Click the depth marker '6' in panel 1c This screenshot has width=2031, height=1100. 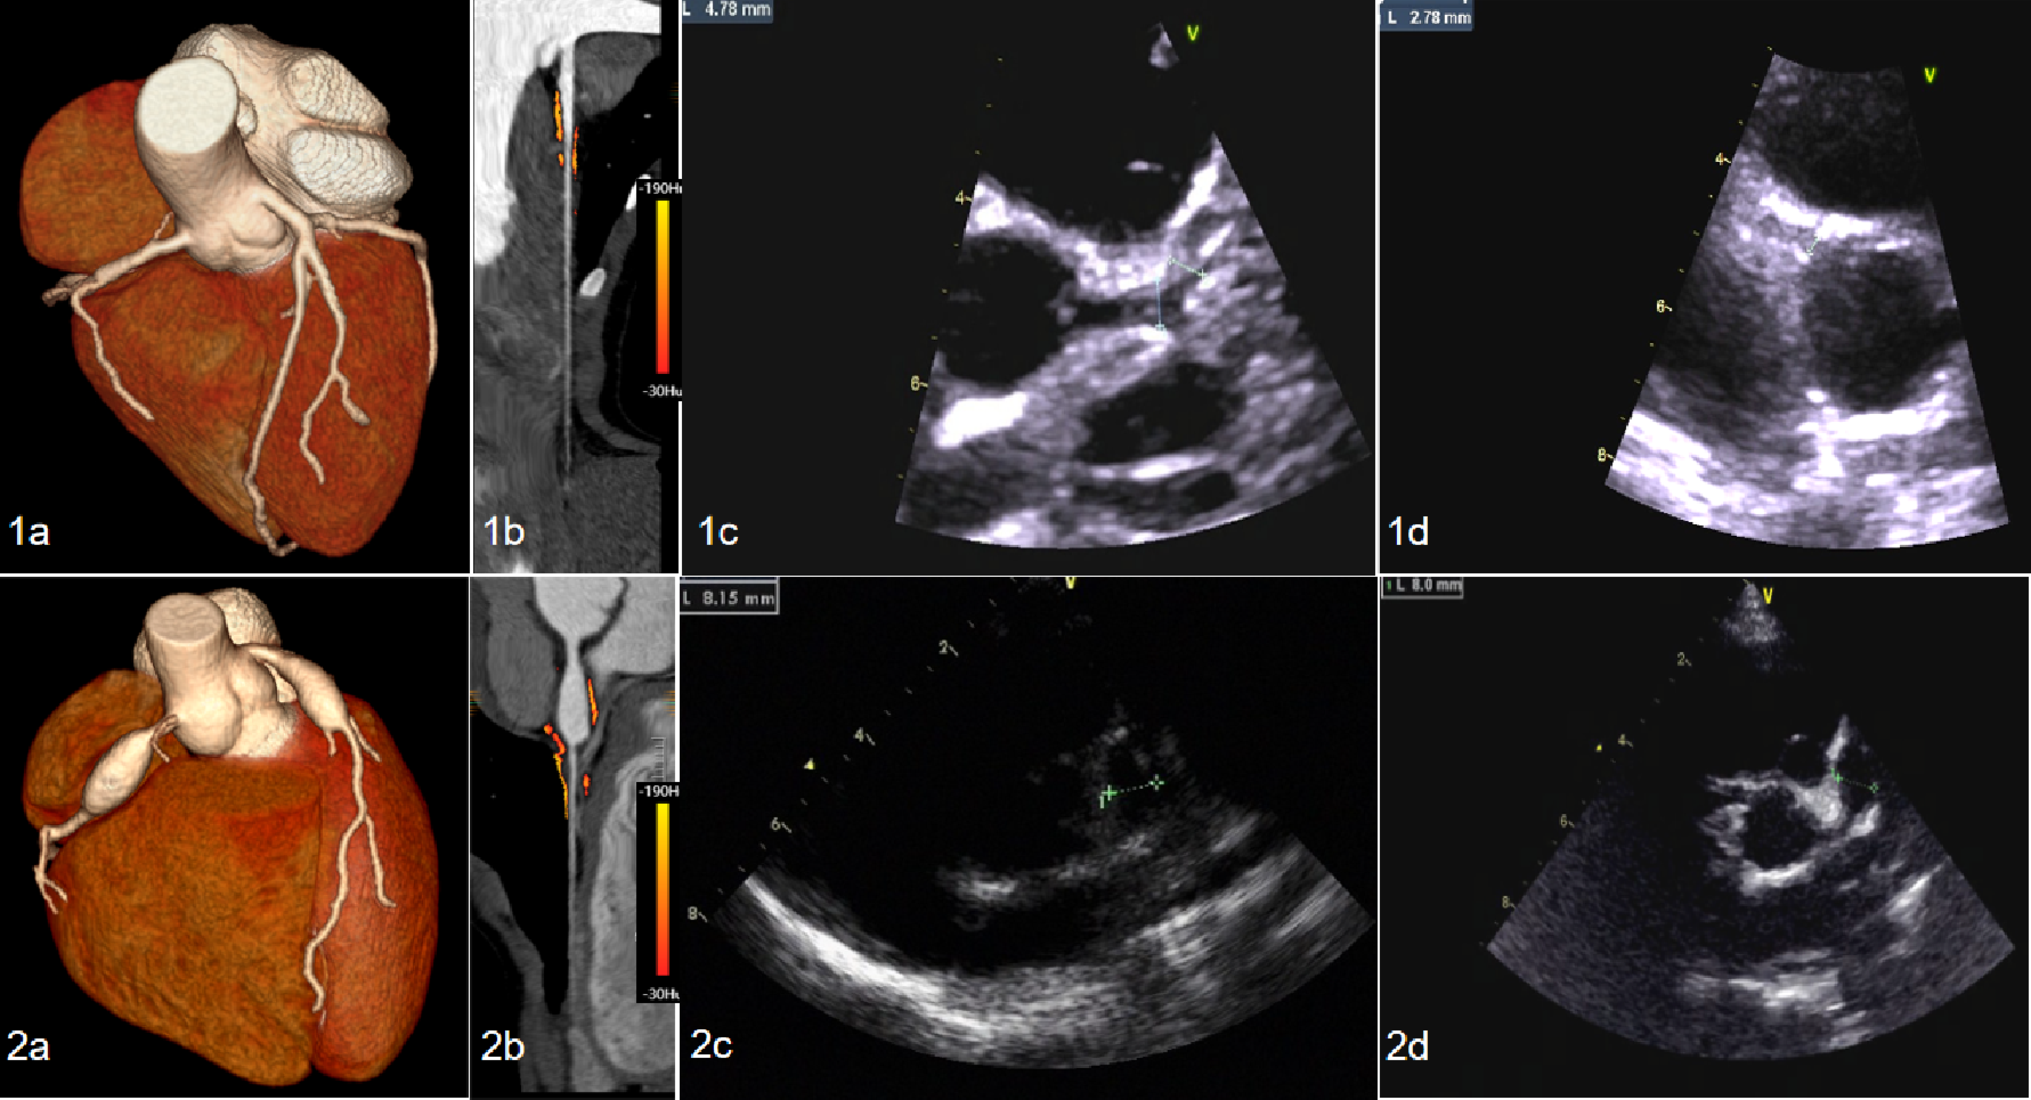coord(916,384)
